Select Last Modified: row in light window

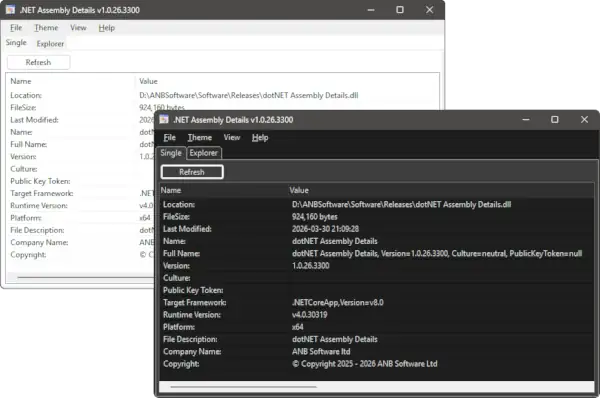tap(81, 120)
